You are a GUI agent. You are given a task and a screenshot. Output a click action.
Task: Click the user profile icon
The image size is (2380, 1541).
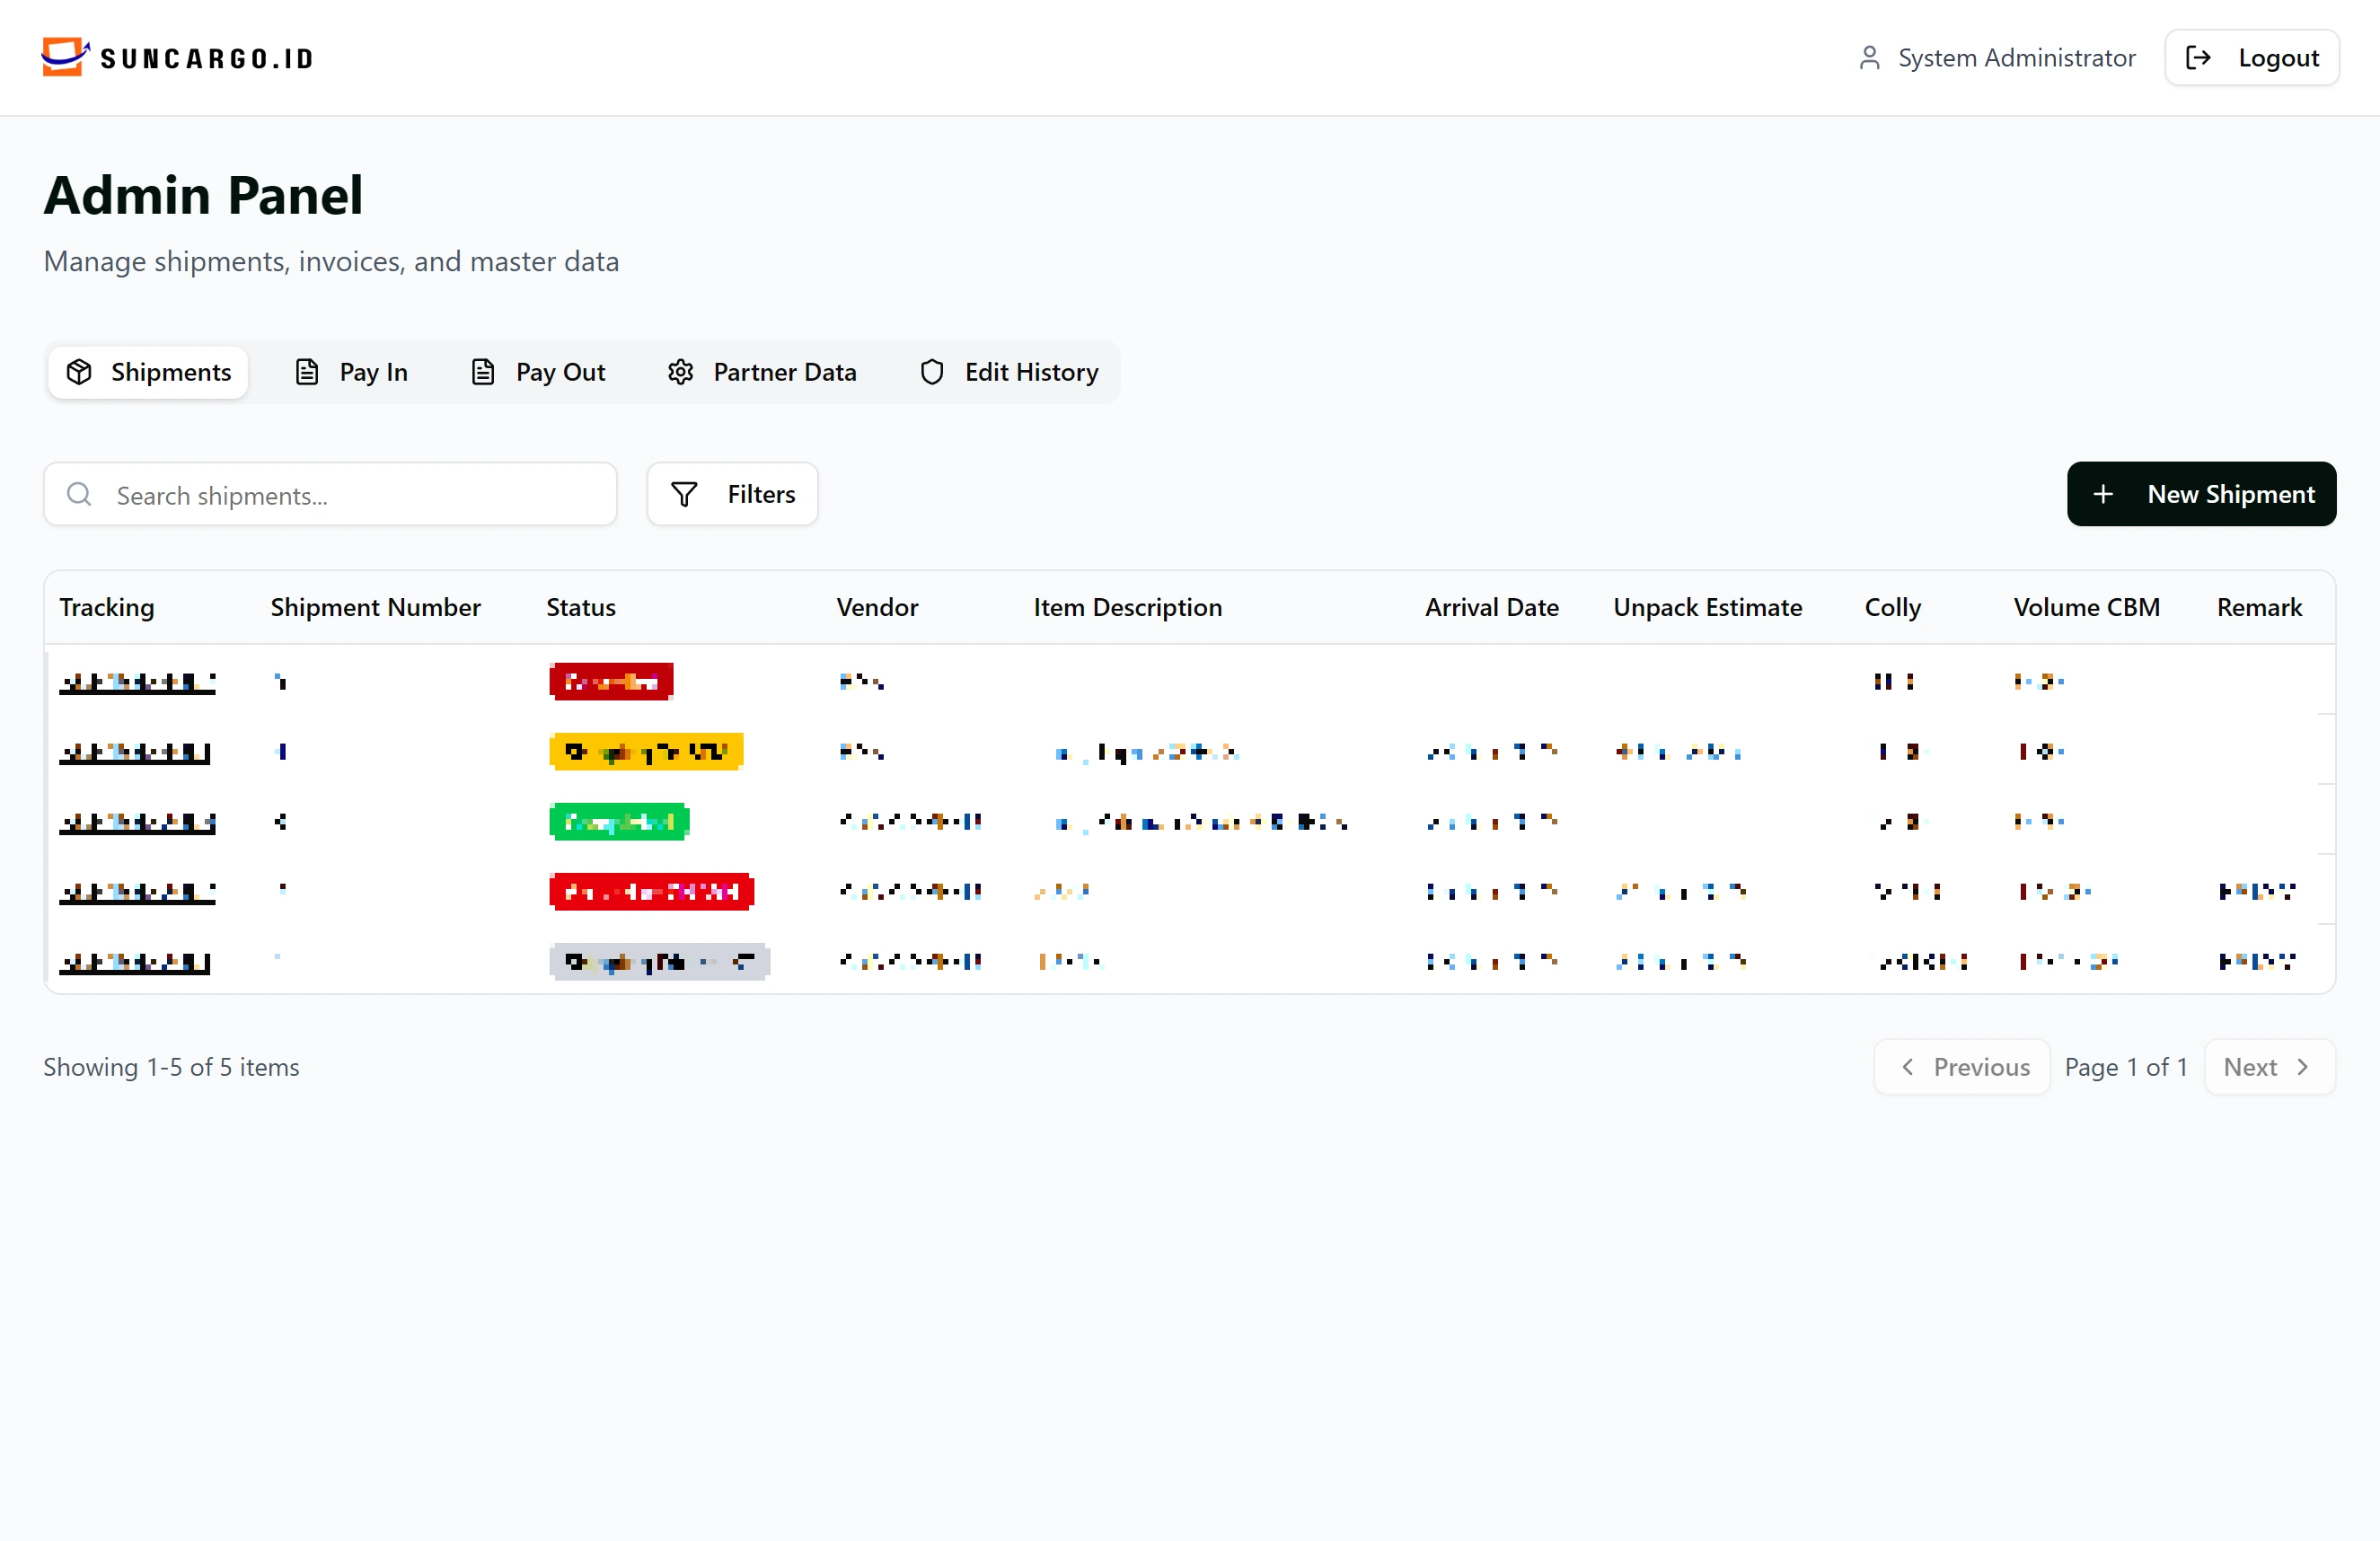[x=1868, y=58]
